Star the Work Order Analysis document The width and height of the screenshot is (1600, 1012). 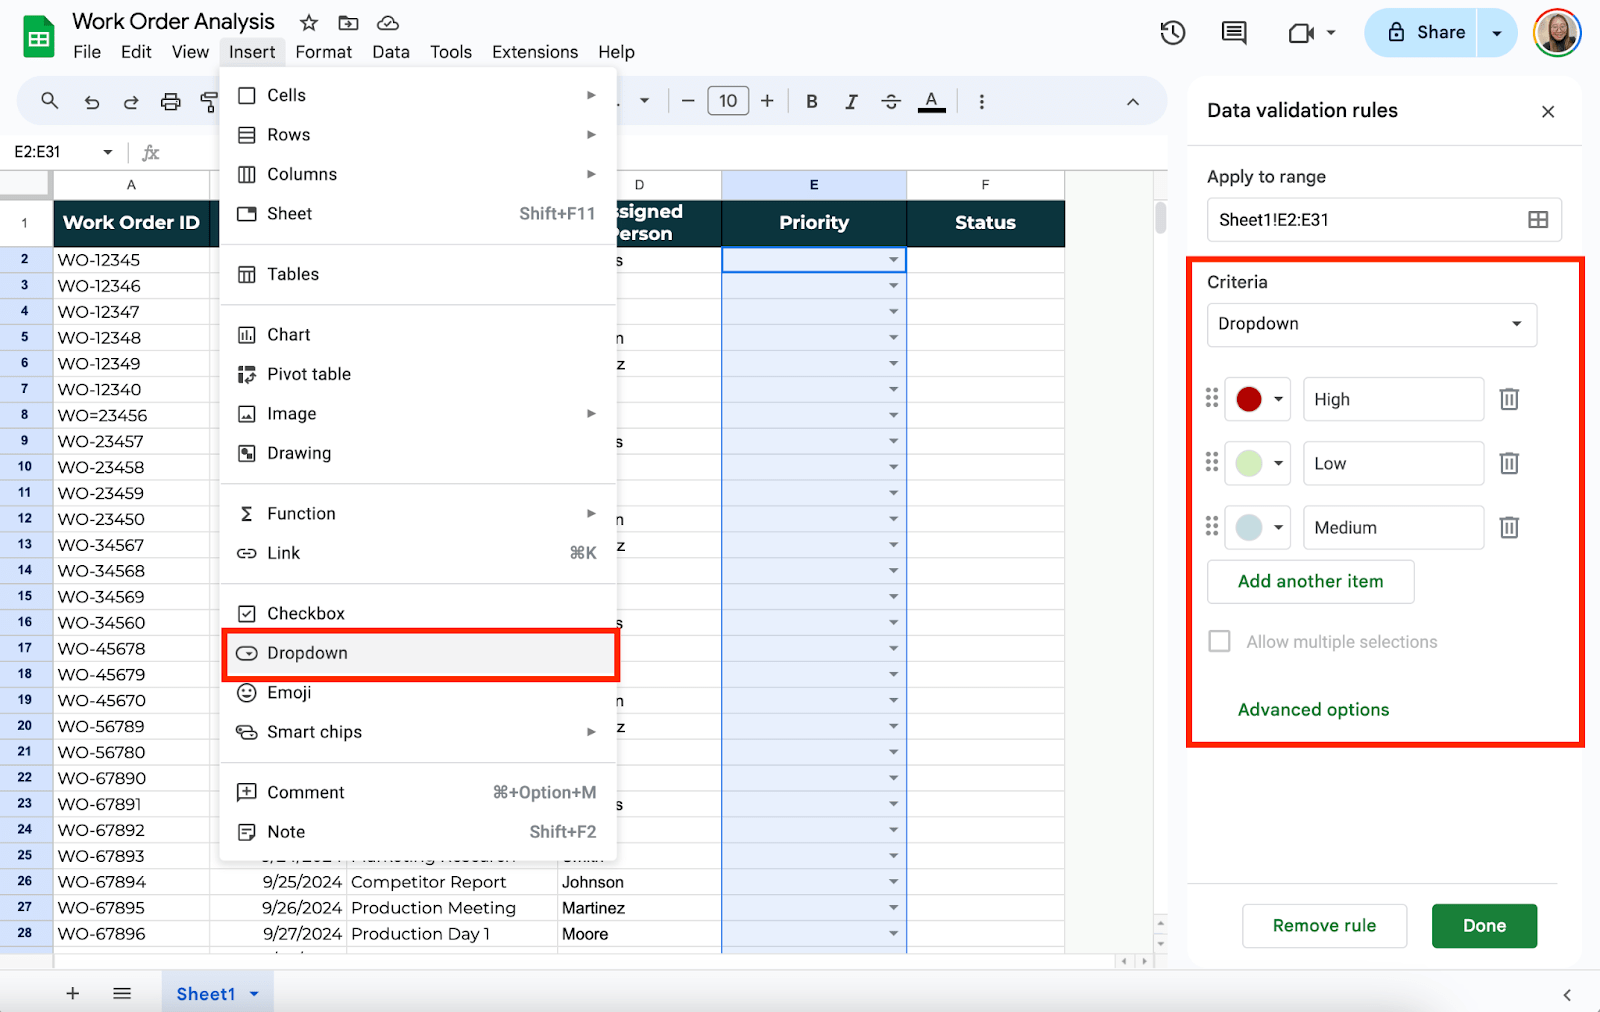pos(309,22)
